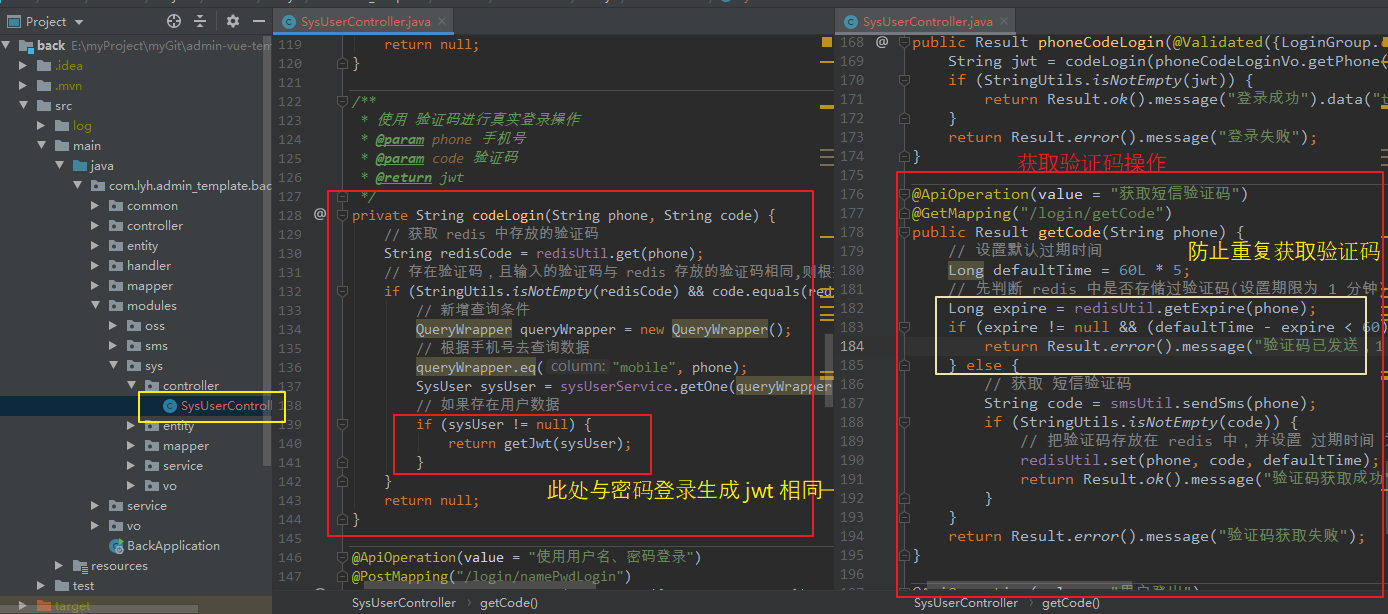The height and width of the screenshot is (614, 1388).
Task: Expand the .idea folder arrow
Action: coord(24,66)
